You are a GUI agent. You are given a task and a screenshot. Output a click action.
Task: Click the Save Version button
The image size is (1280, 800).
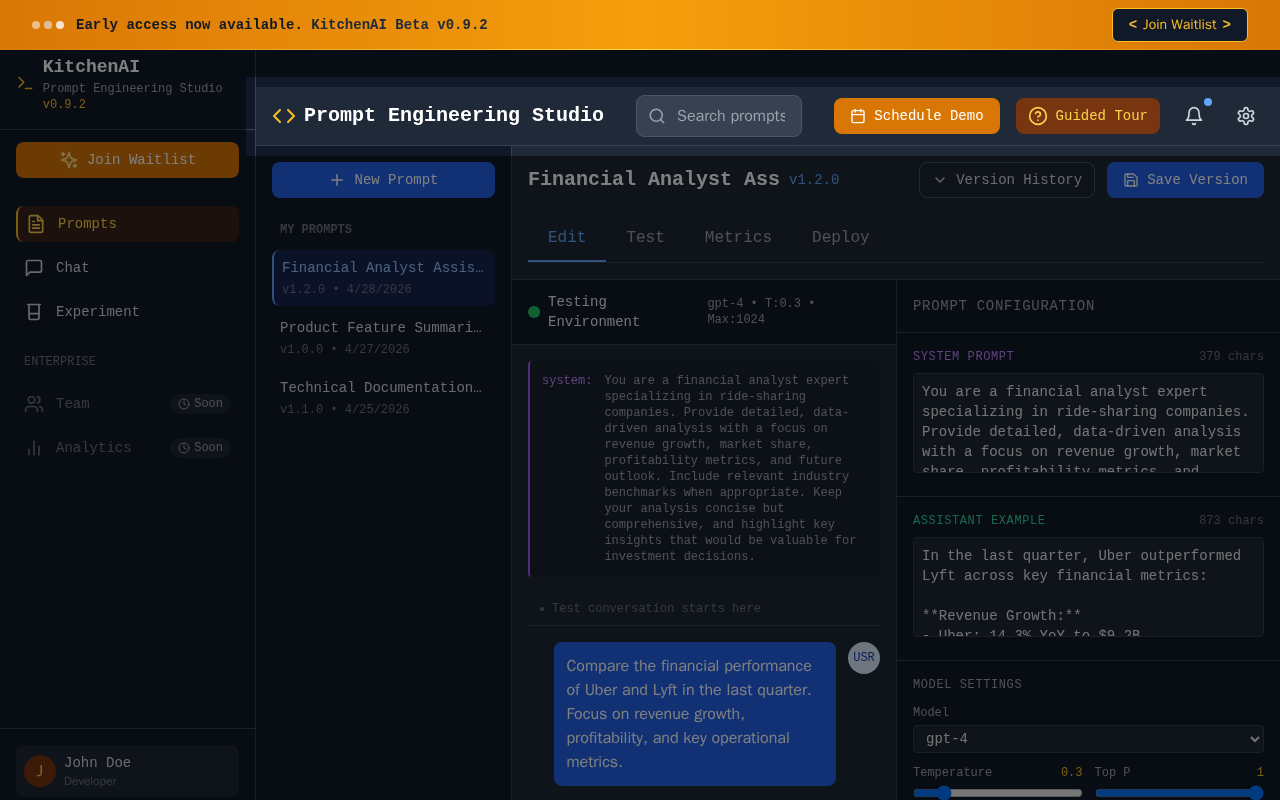click(1185, 180)
